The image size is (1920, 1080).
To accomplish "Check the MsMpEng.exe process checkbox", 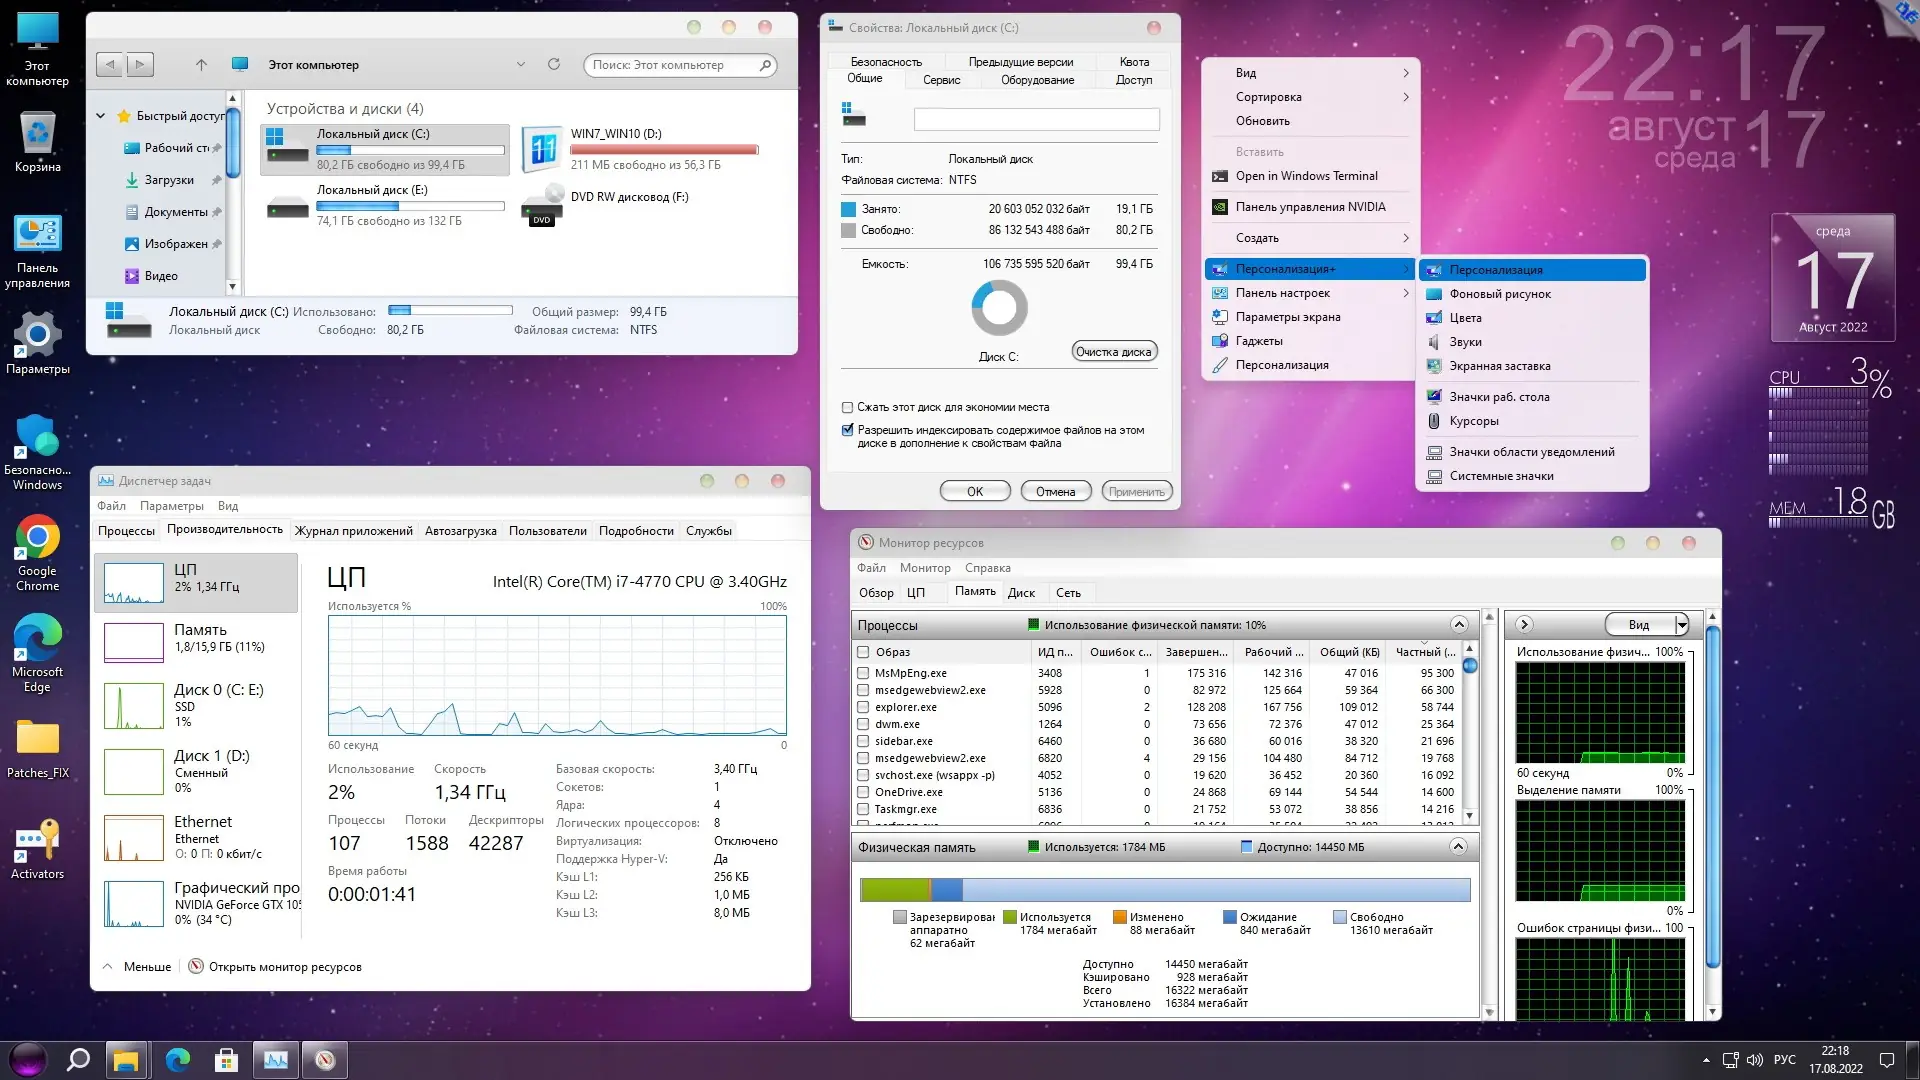I will click(860, 673).
